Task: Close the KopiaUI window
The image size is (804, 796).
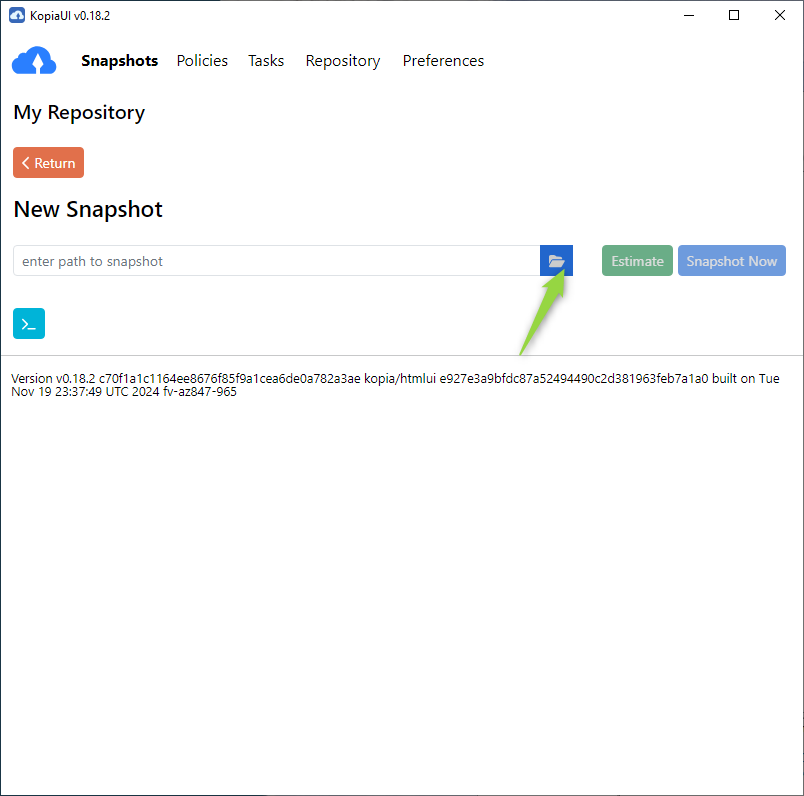Action: 780,15
